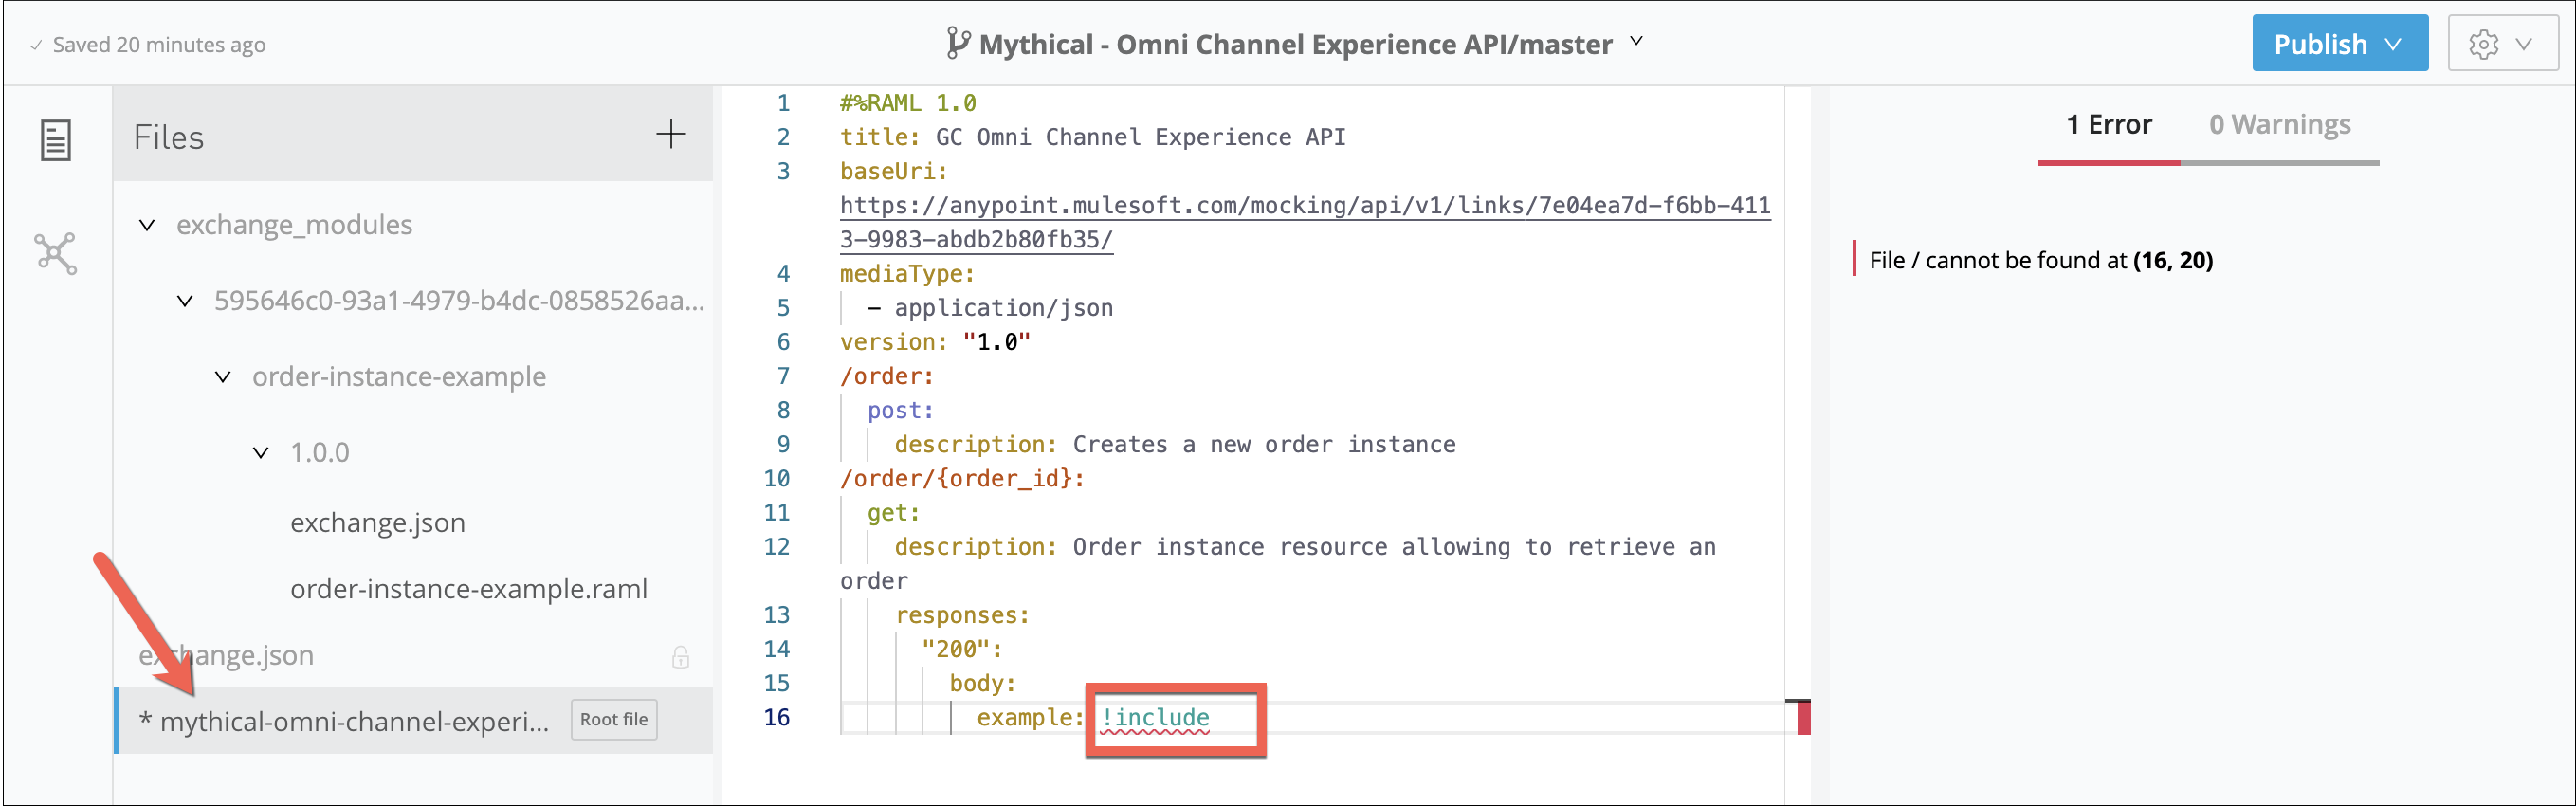The width and height of the screenshot is (2576, 806).
Task: Click the settings gear icon
Action: [2483, 44]
